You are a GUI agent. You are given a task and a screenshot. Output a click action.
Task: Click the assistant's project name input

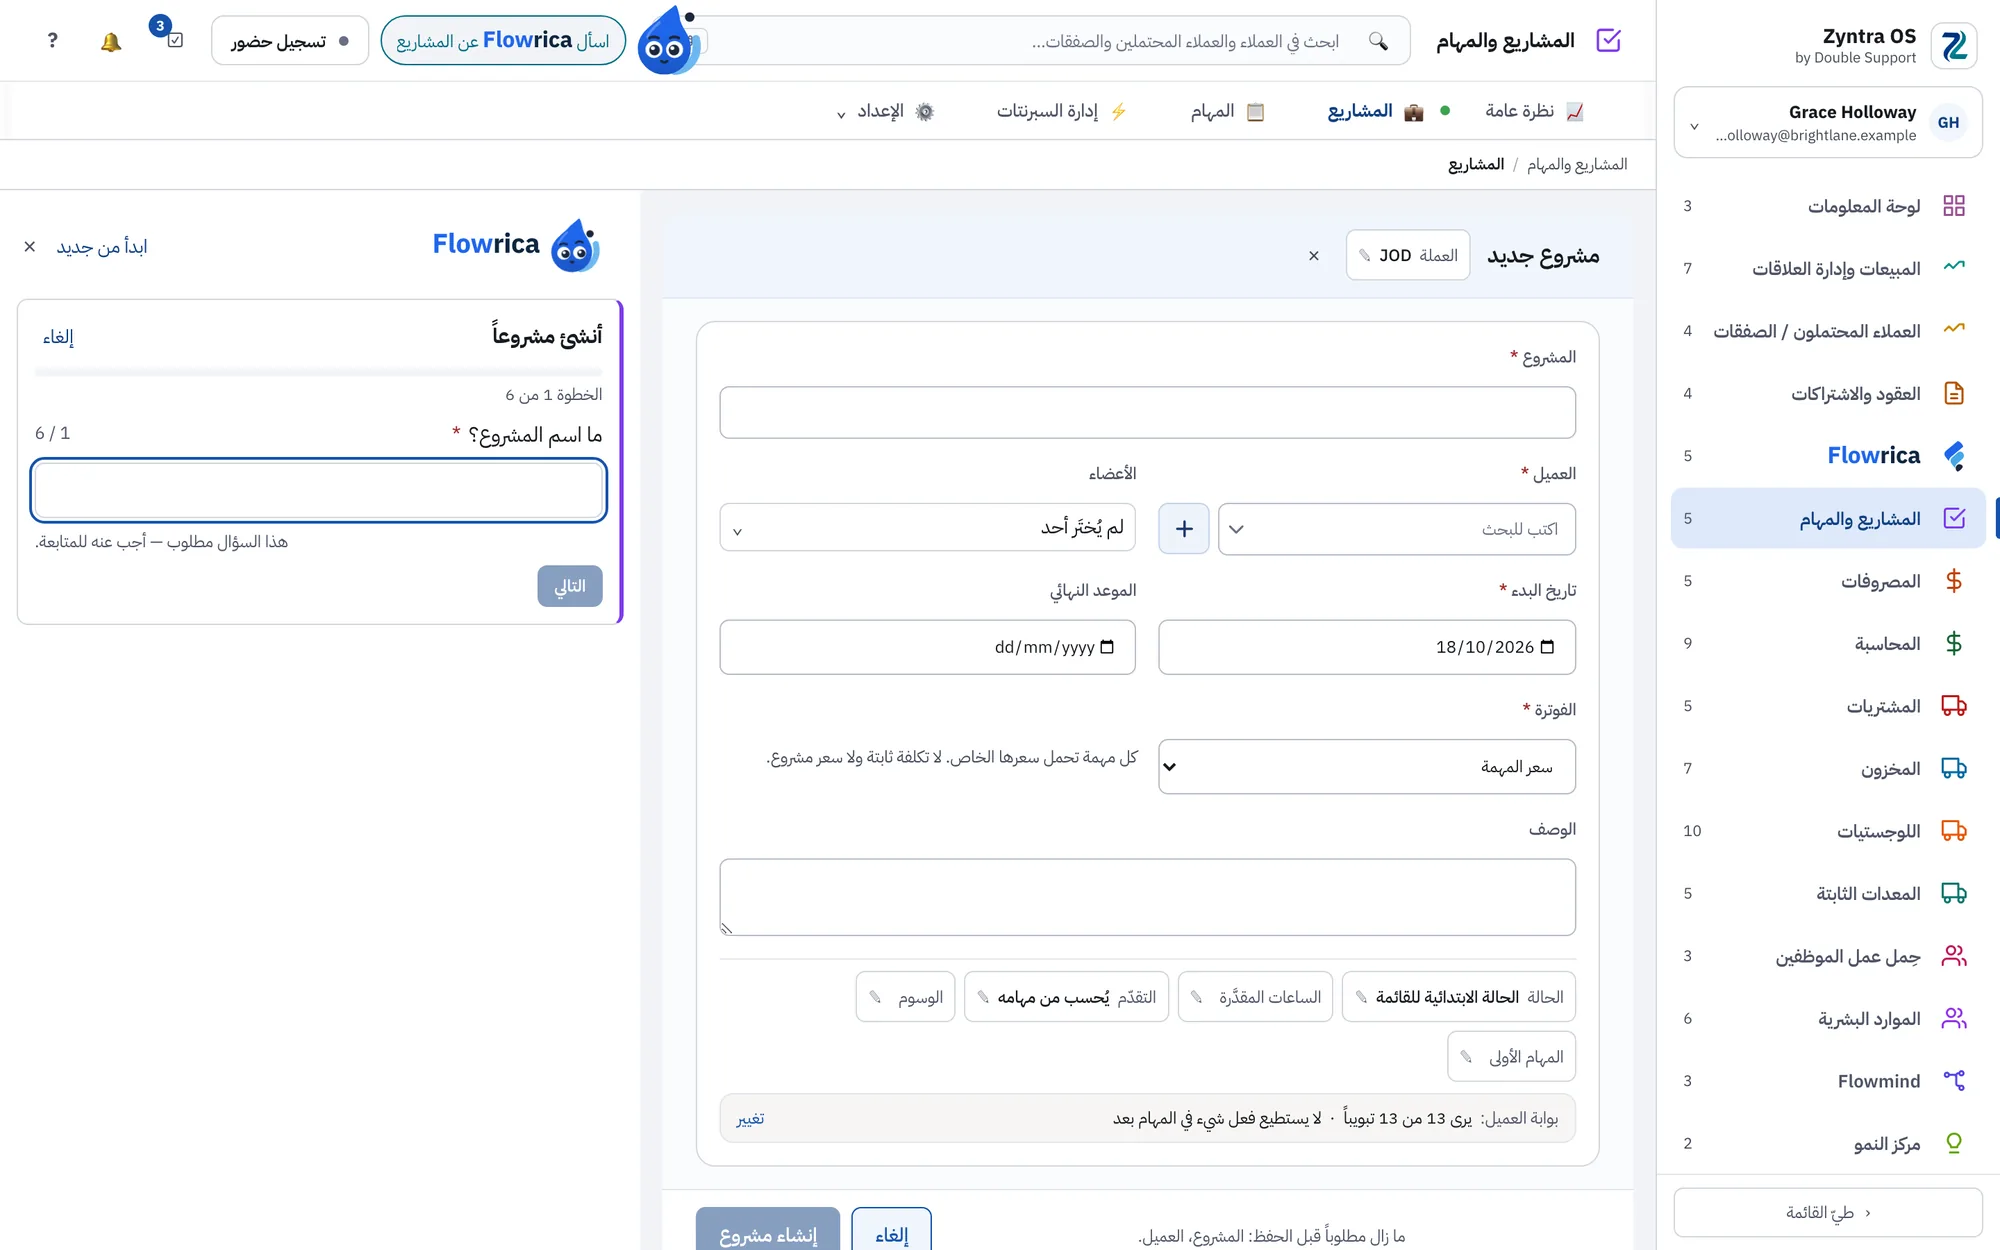pyautogui.click(x=318, y=490)
